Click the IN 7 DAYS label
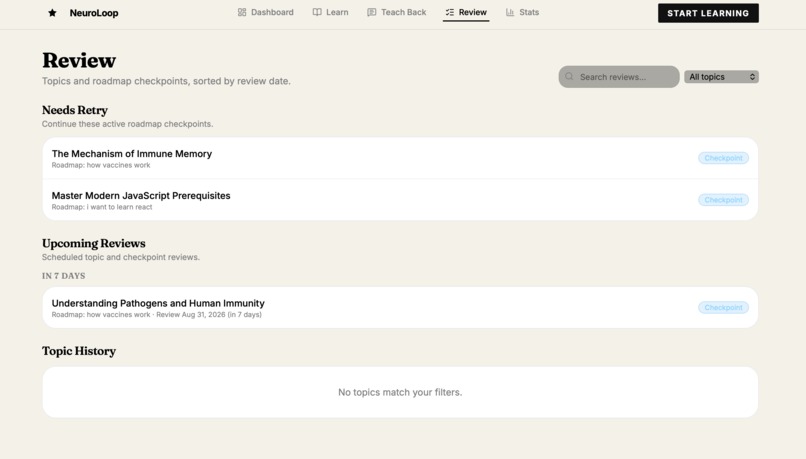This screenshot has height=459, width=806. 64,276
